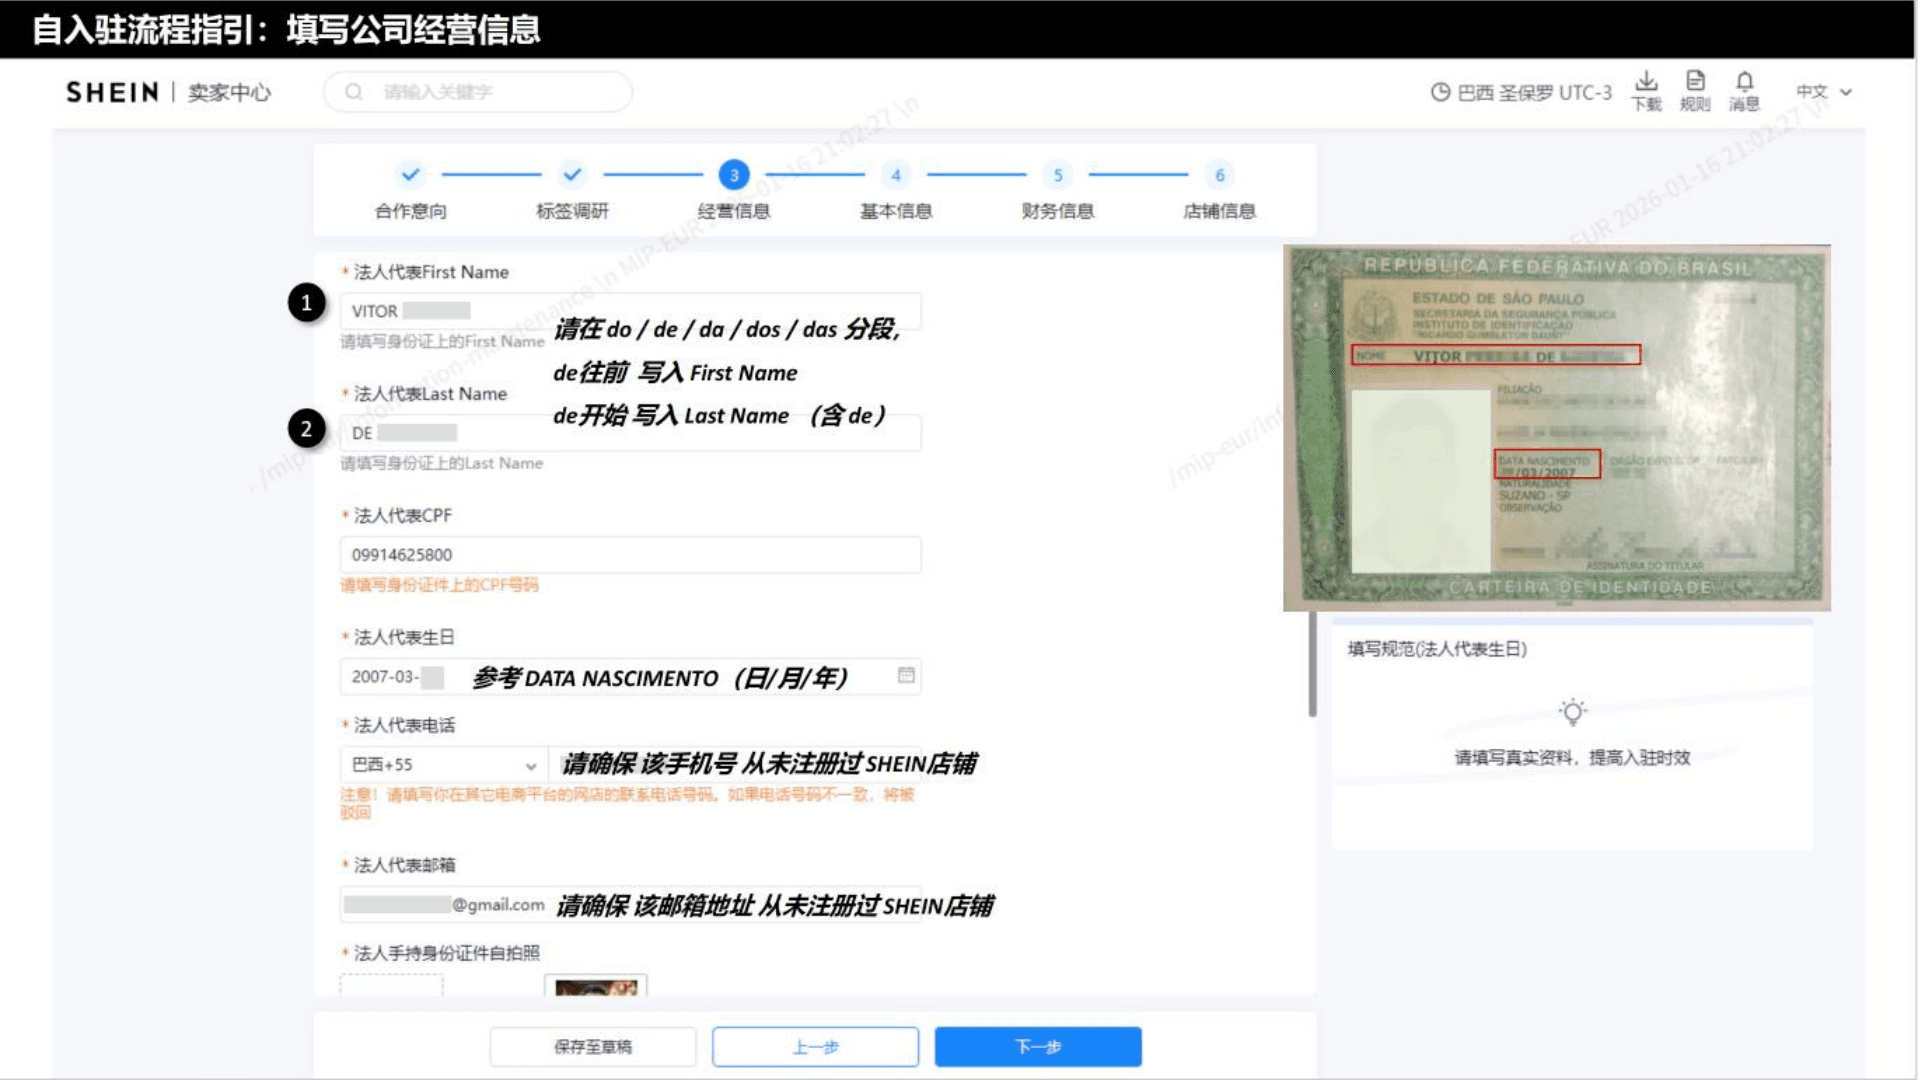Expand the language dropdown 中文

[1824, 92]
